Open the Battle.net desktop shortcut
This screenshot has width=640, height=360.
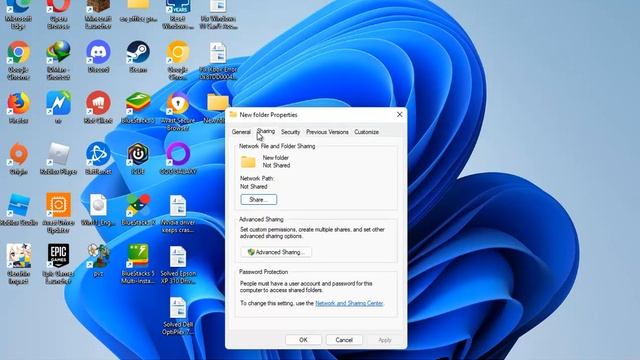(98, 155)
